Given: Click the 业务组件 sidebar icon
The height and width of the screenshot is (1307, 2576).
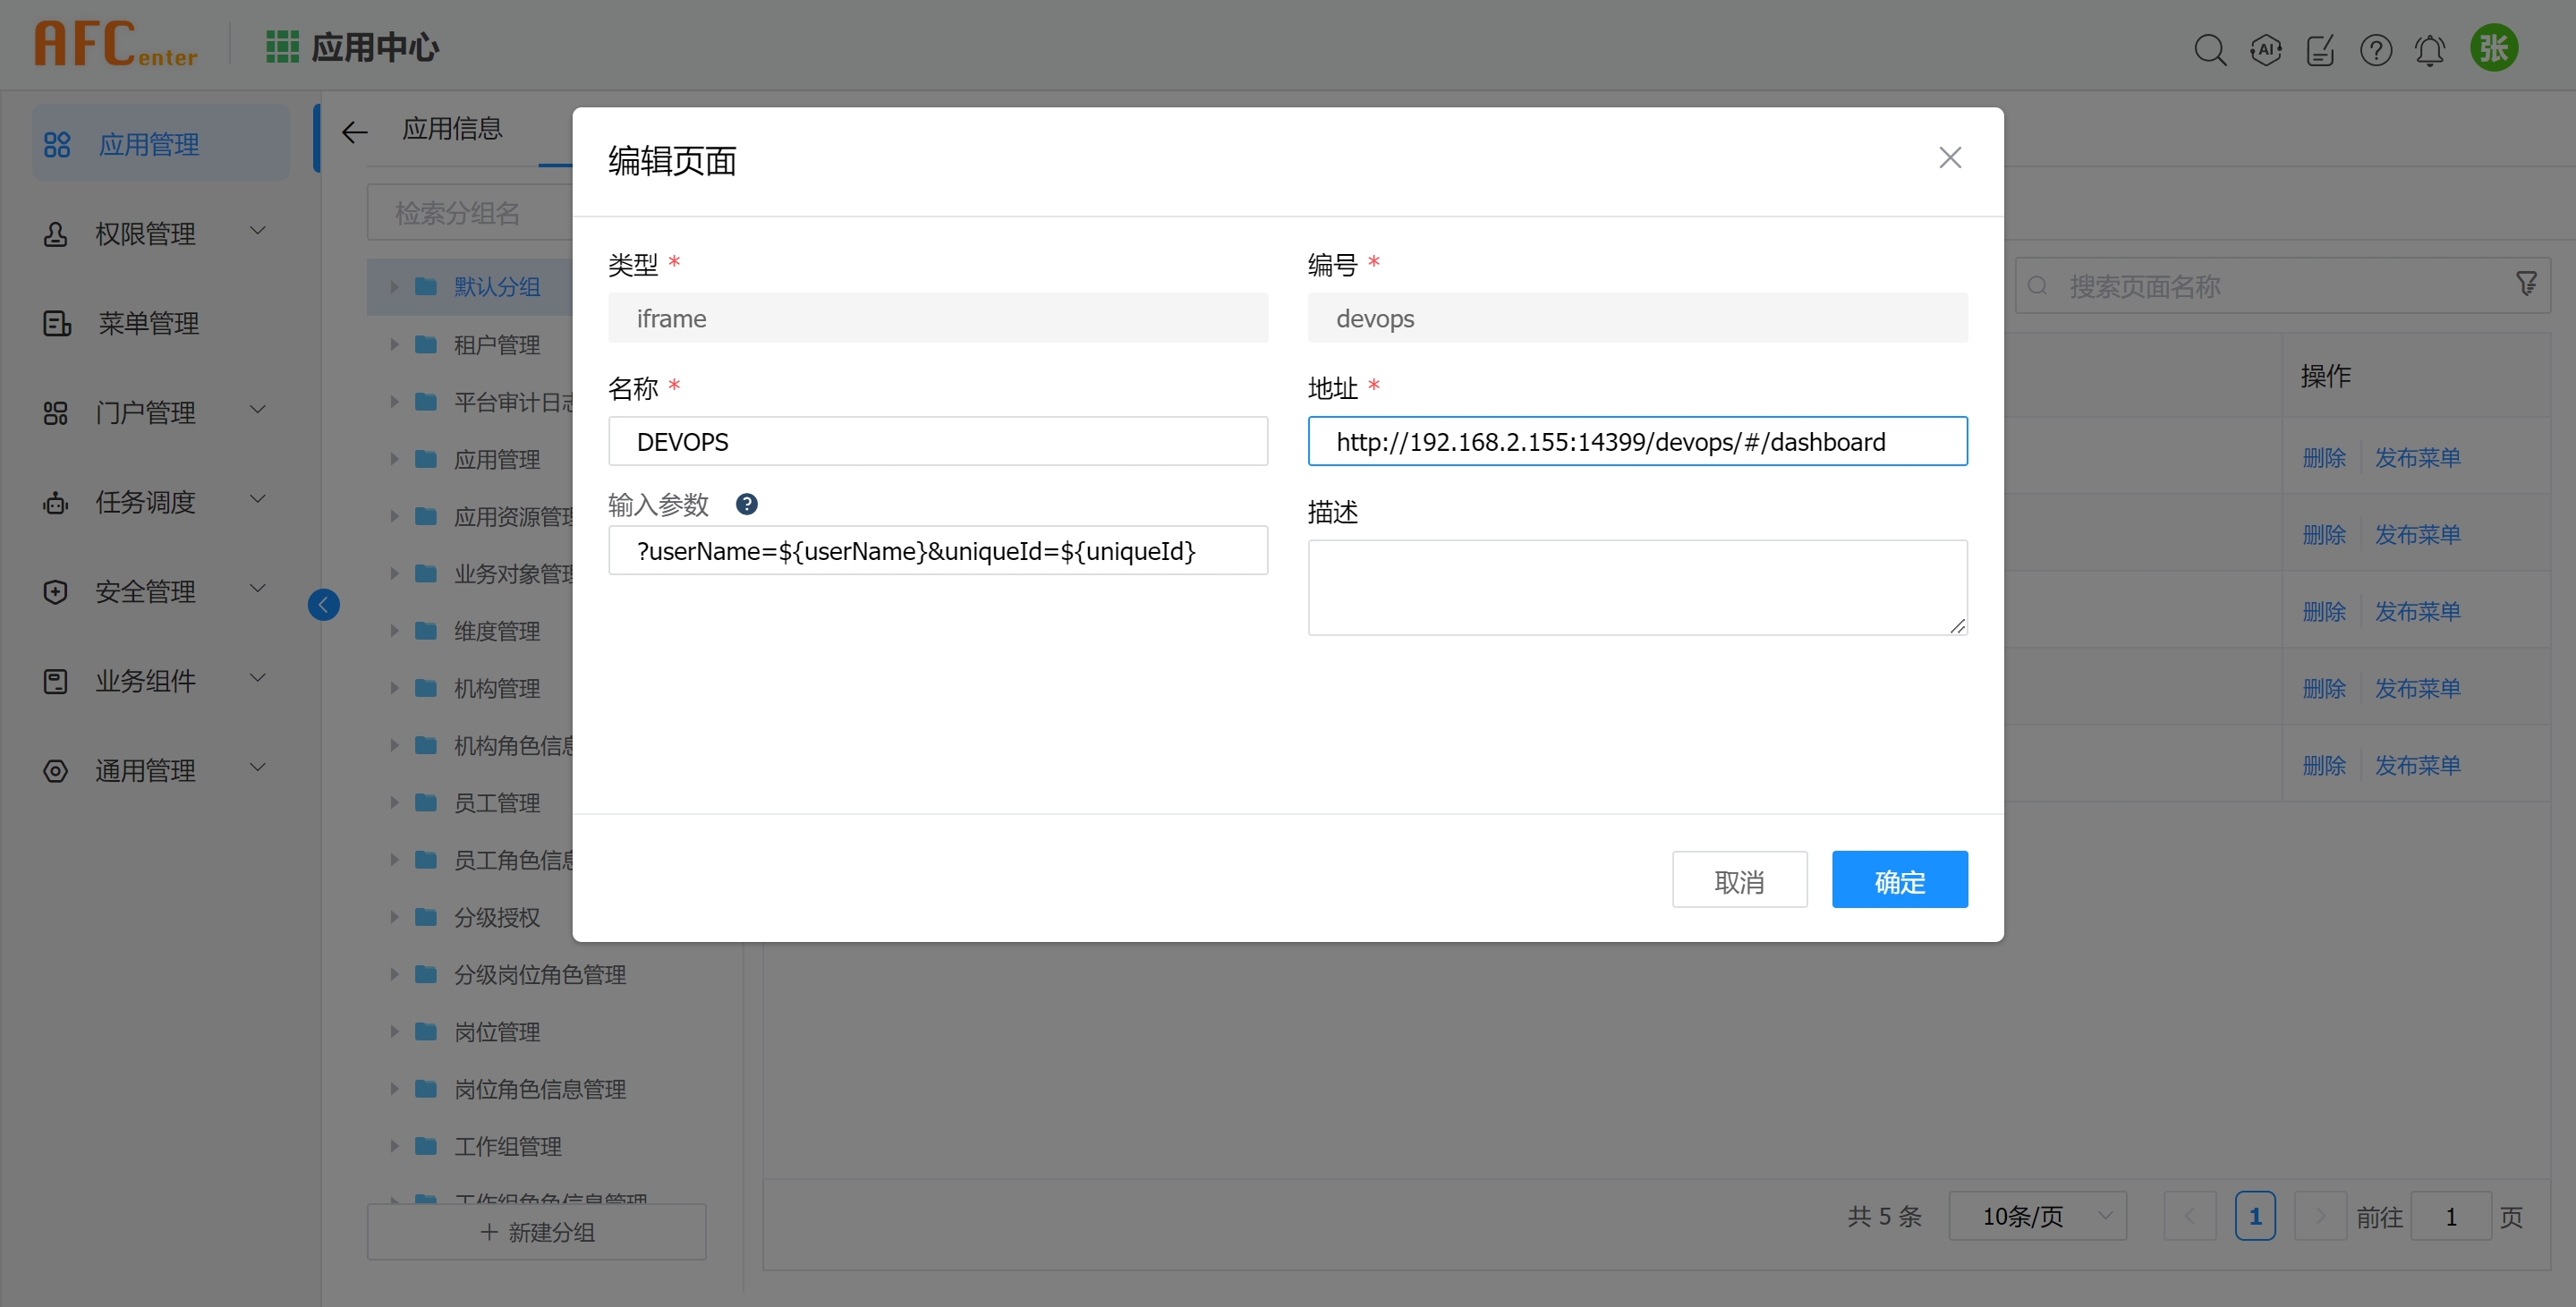Looking at the screenshot, I should tap(56, 681).
